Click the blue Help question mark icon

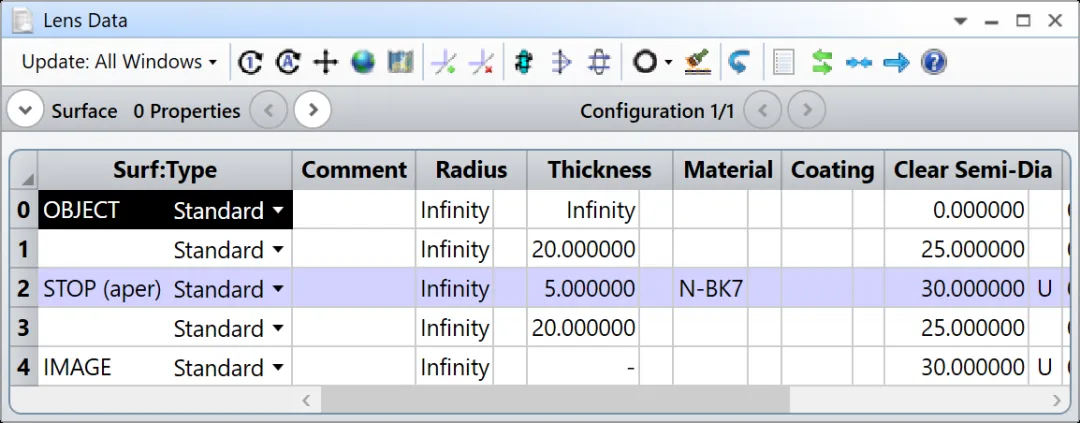933,62
